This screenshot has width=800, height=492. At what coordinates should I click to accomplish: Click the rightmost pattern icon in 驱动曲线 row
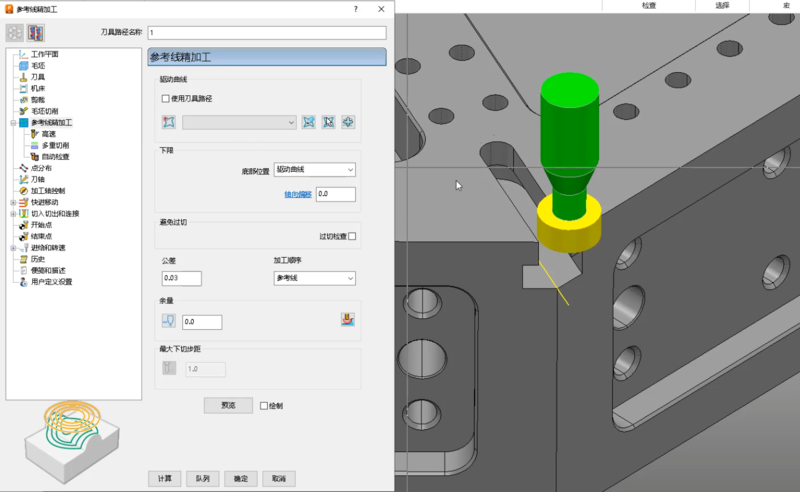[348, 122]
